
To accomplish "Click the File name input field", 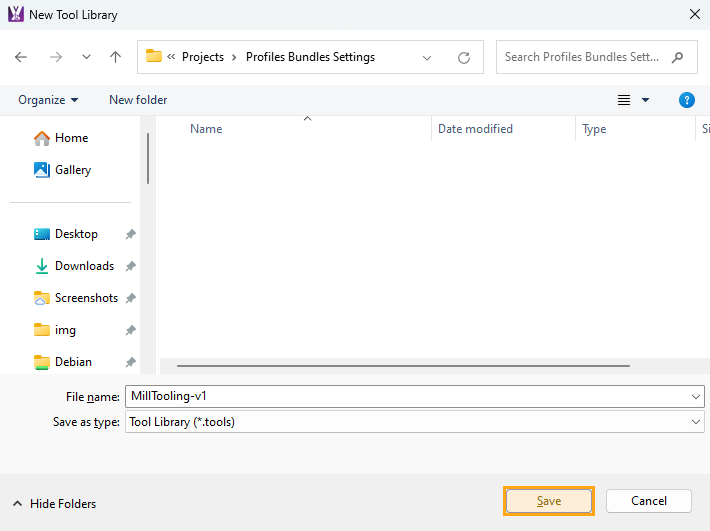I will pos(405,397).
